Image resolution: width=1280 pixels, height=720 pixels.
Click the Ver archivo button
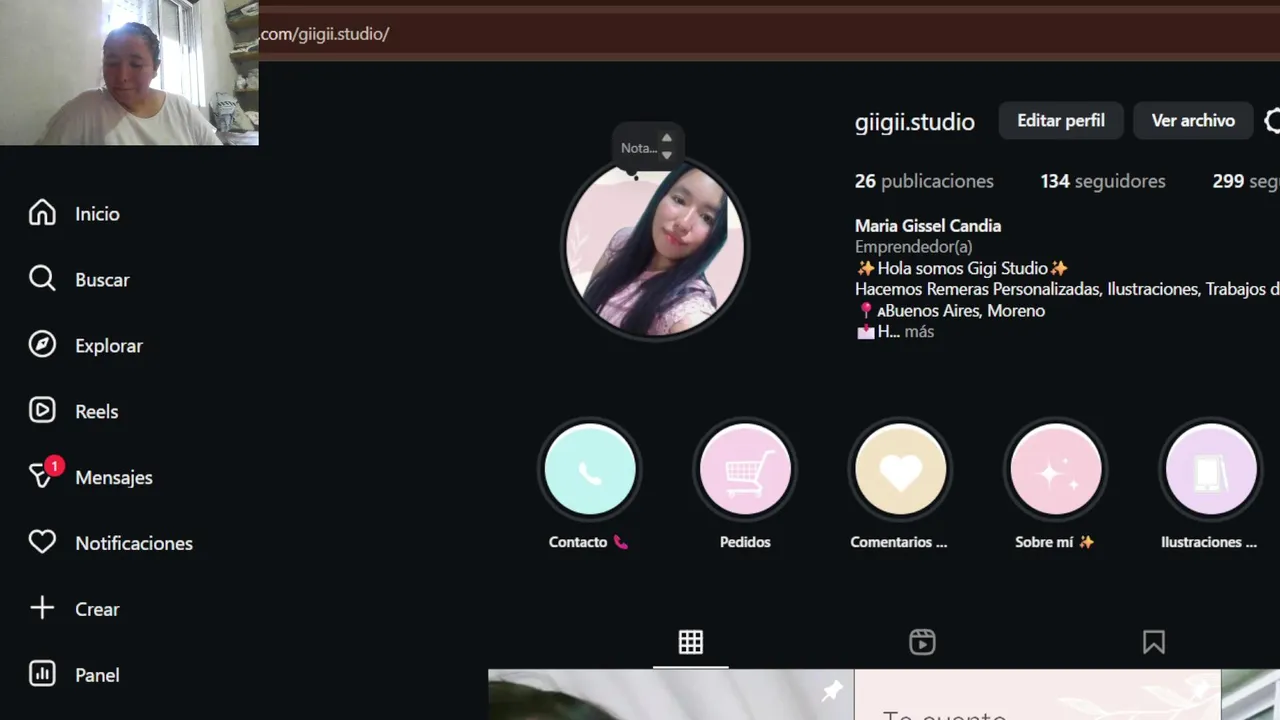point(1193,120)
